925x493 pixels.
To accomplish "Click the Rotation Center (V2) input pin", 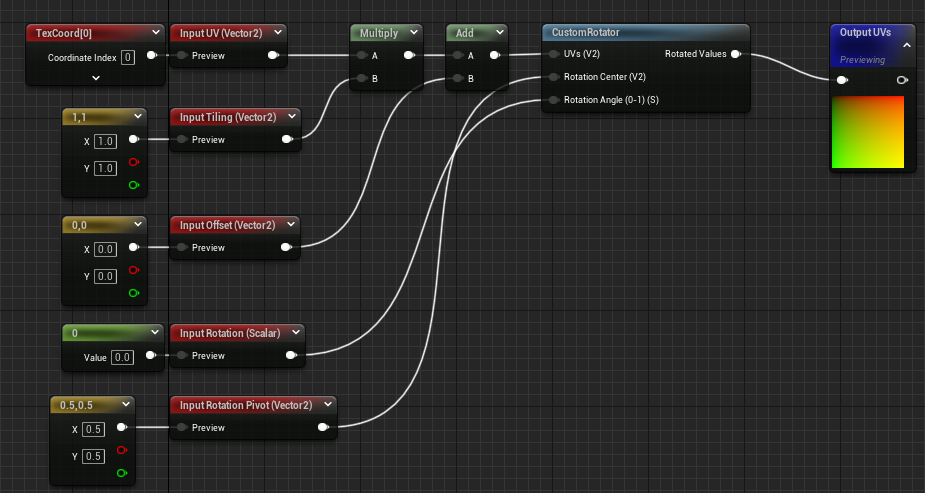I will (x=553, y=77).
